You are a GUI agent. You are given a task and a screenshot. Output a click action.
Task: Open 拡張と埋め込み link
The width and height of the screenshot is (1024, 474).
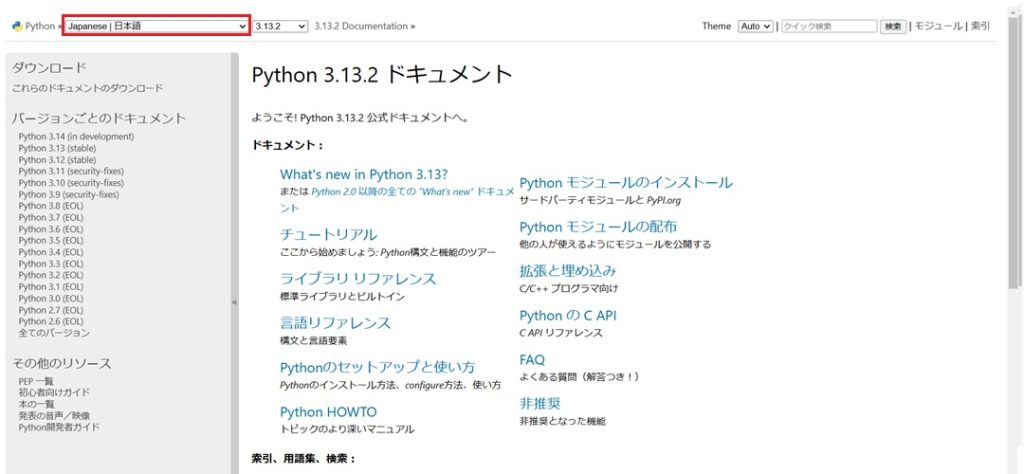(568, 271)
